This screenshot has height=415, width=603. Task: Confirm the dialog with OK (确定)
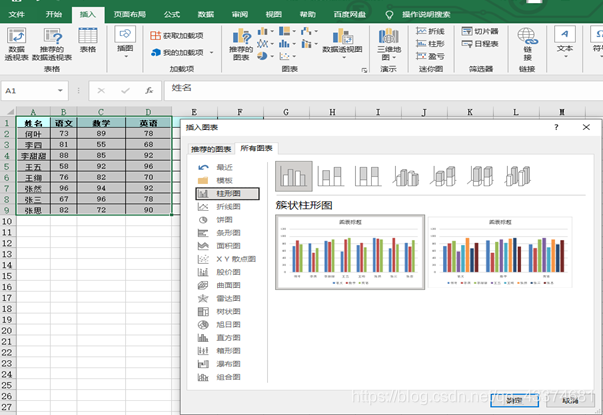[x=514, y=401]
